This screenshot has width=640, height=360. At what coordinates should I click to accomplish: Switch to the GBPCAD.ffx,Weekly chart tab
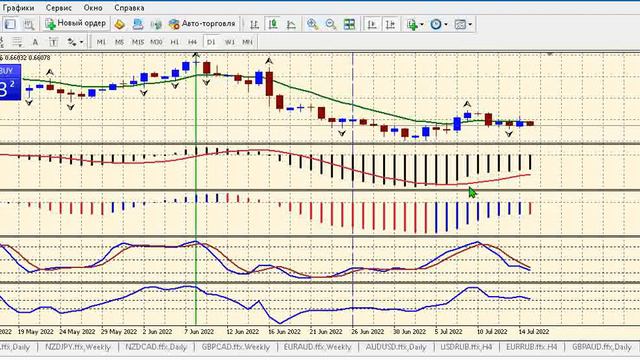tap(236, 347)
